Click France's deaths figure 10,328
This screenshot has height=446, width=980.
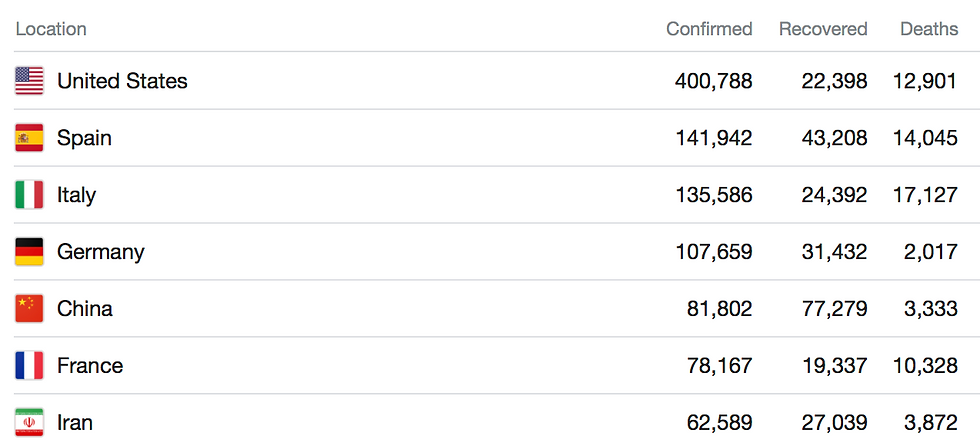(x=925, y=366)
